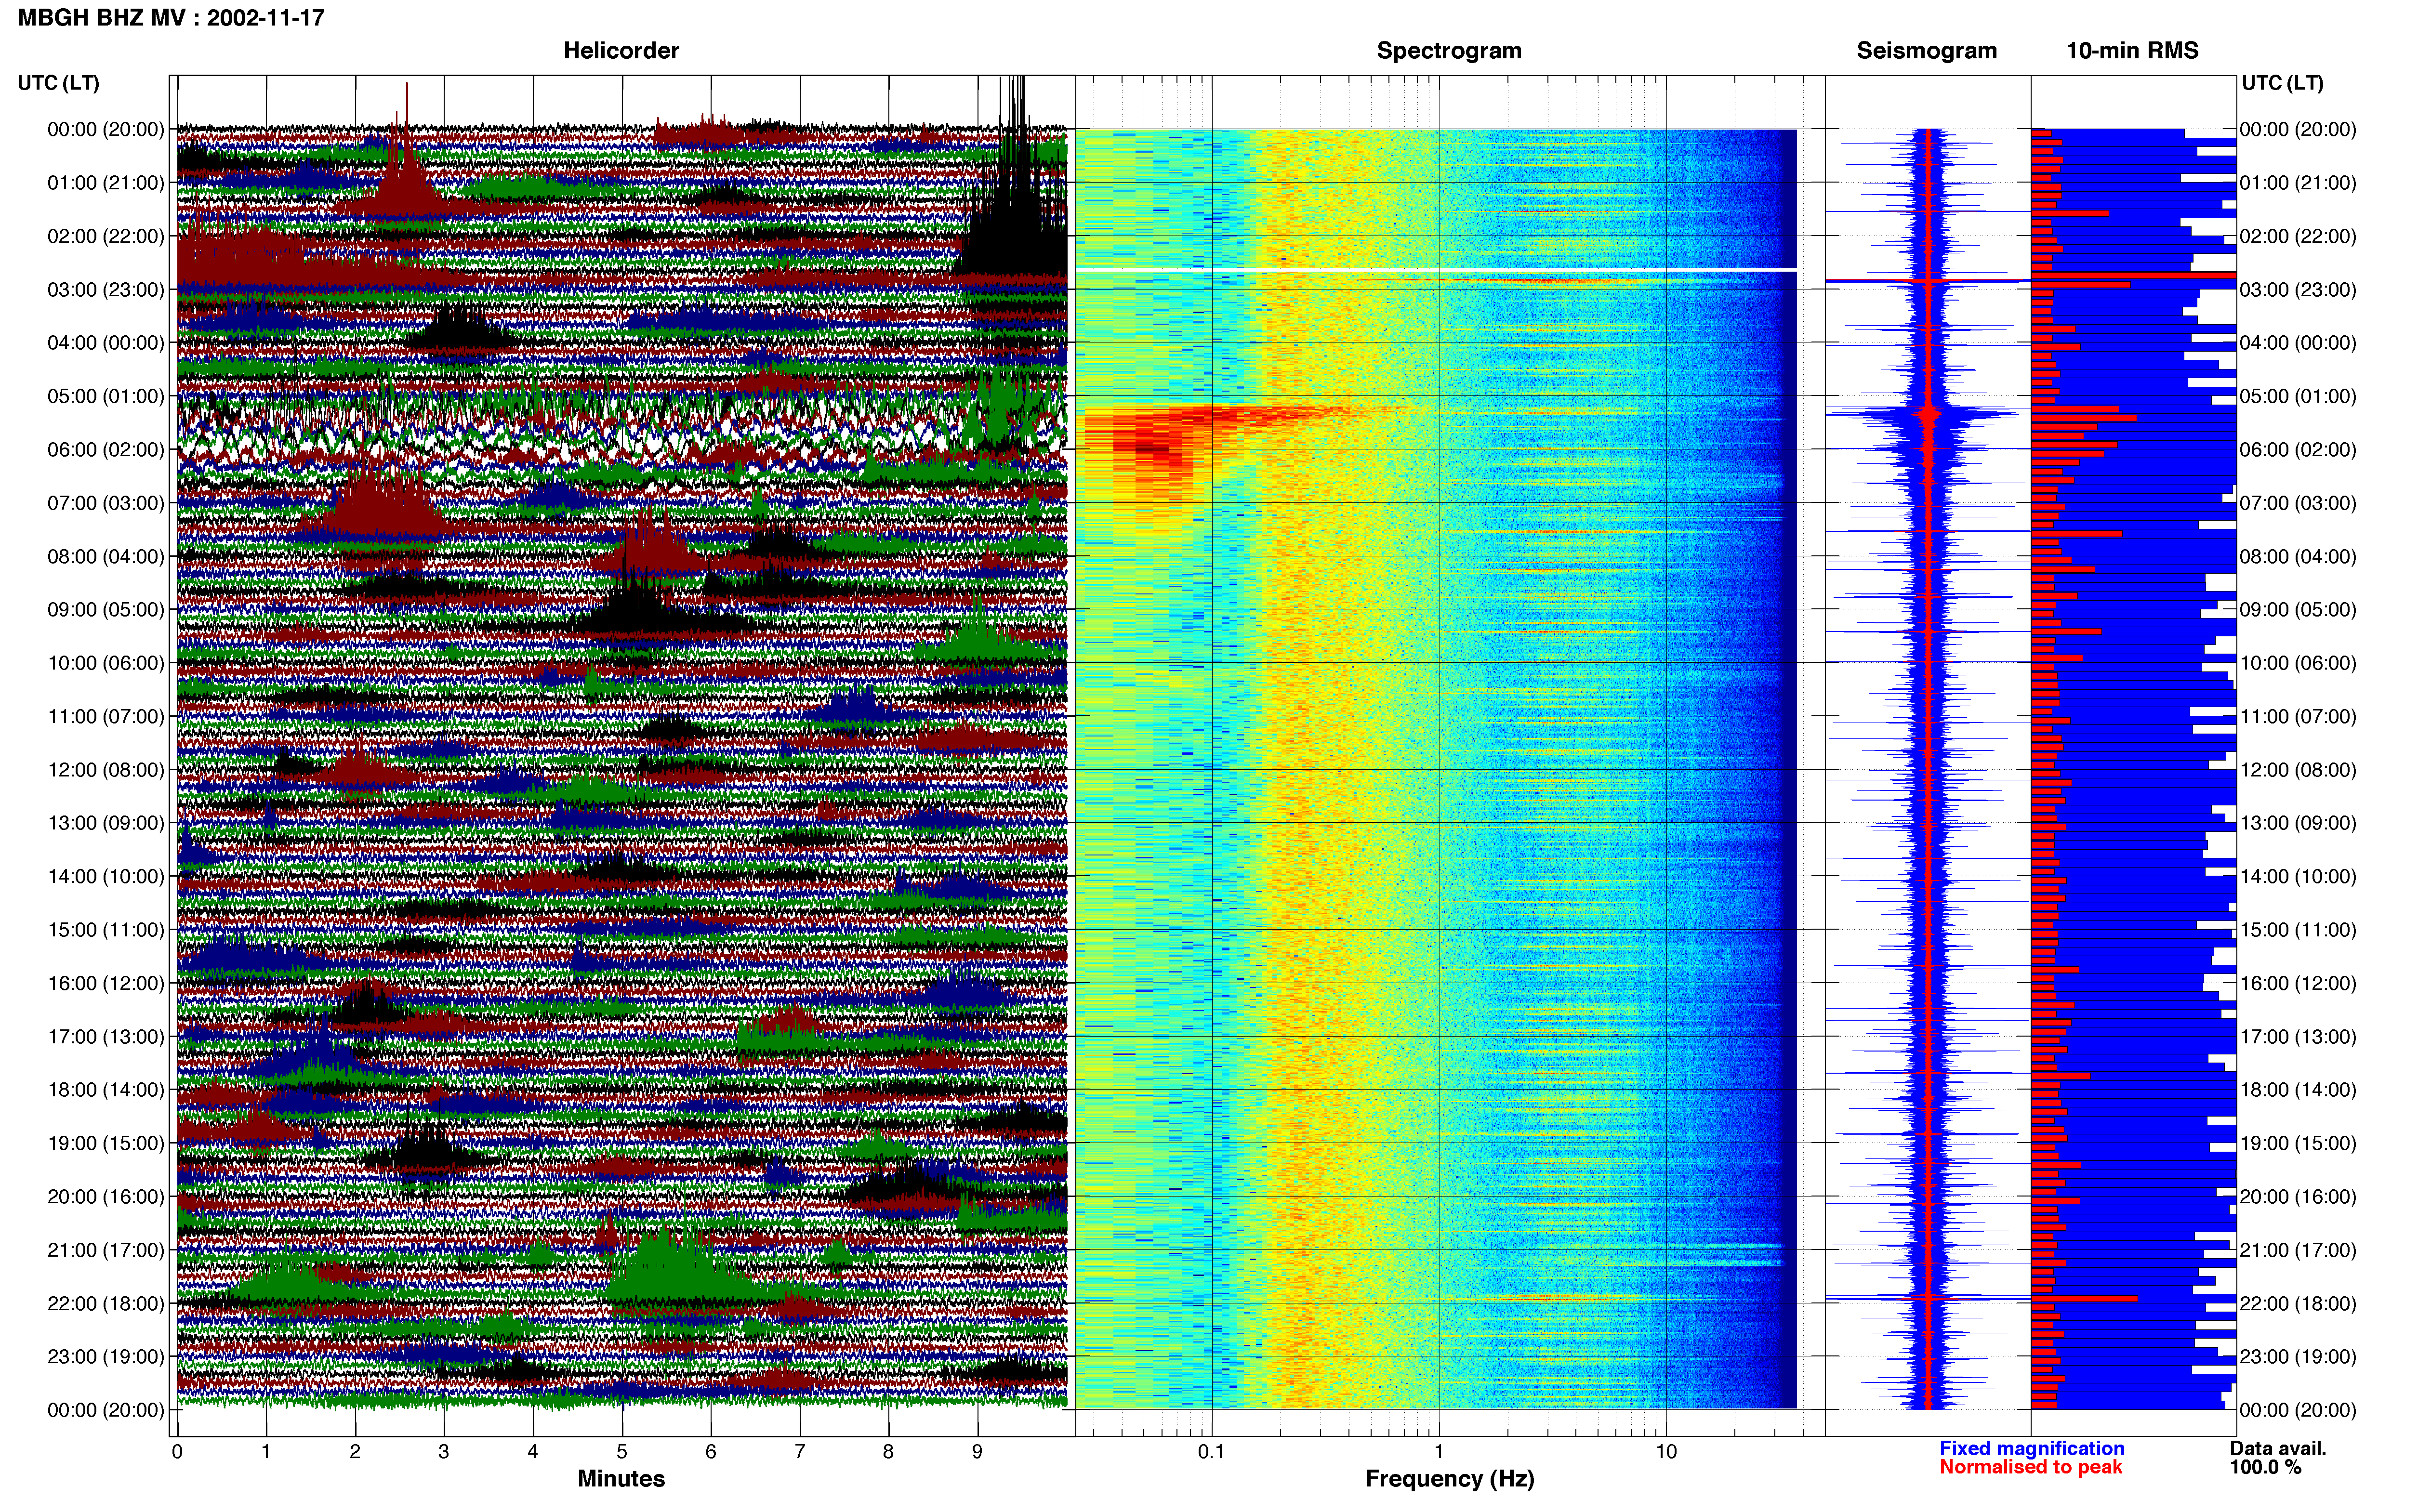Click the left UTC (LT) axis label
The width and height of the screenshot is (2418, 1512).
(x=58, y=82)
